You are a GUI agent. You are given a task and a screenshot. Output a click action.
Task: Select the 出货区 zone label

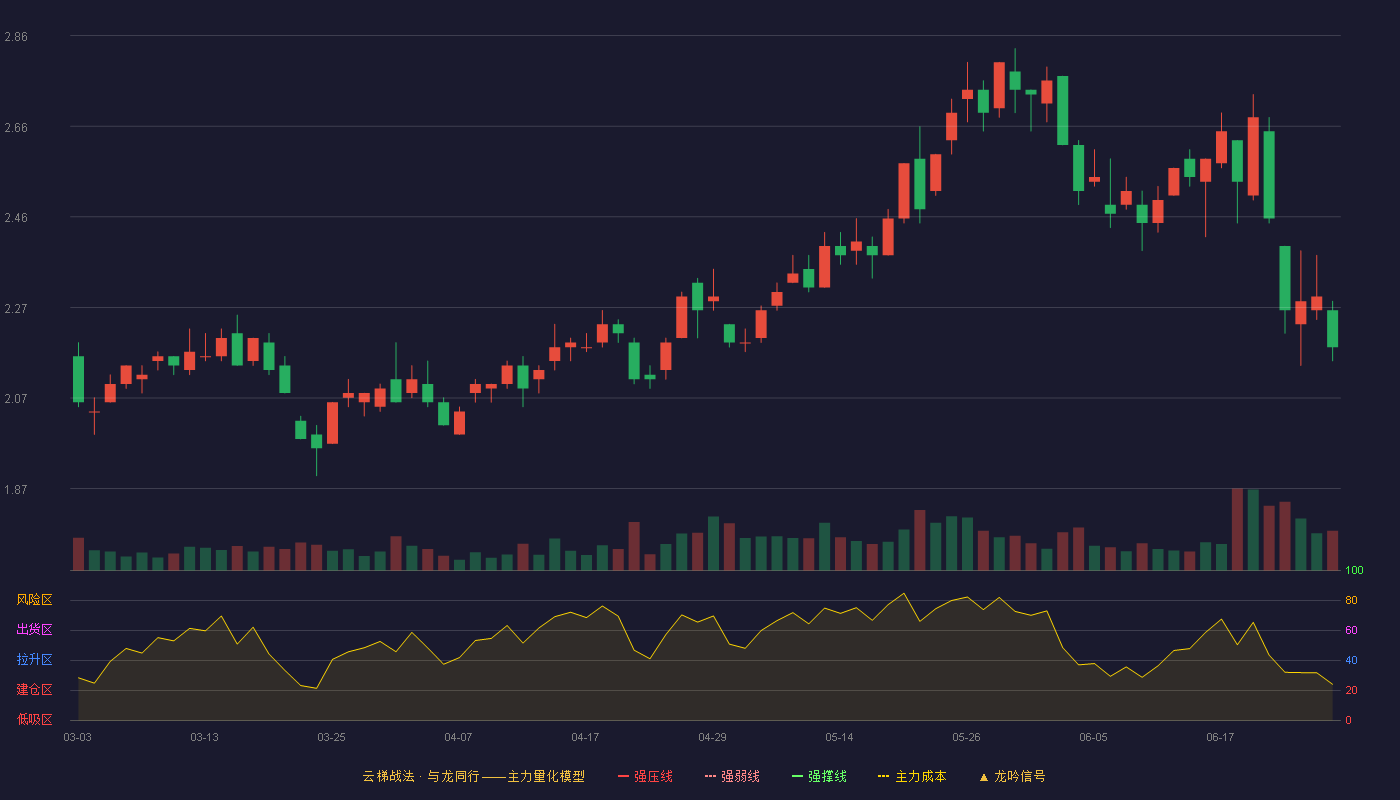point(34,630)
